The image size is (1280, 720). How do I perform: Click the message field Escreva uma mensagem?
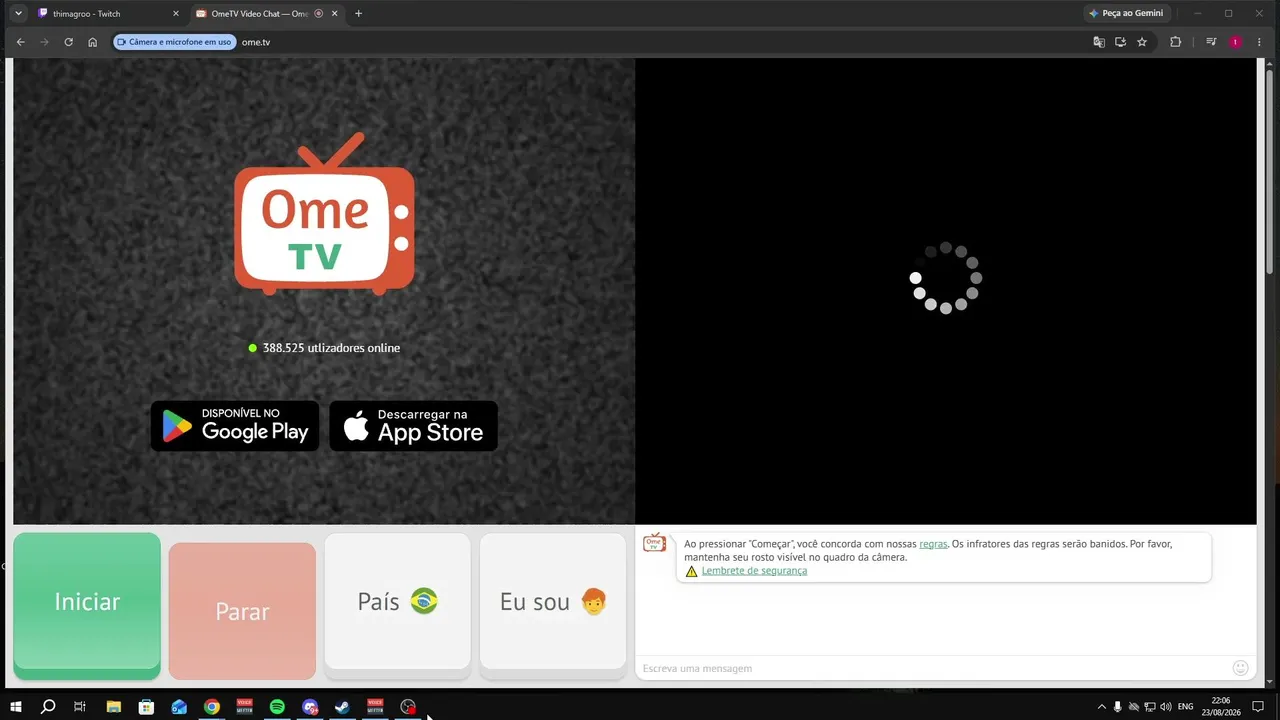pos(930,668)
